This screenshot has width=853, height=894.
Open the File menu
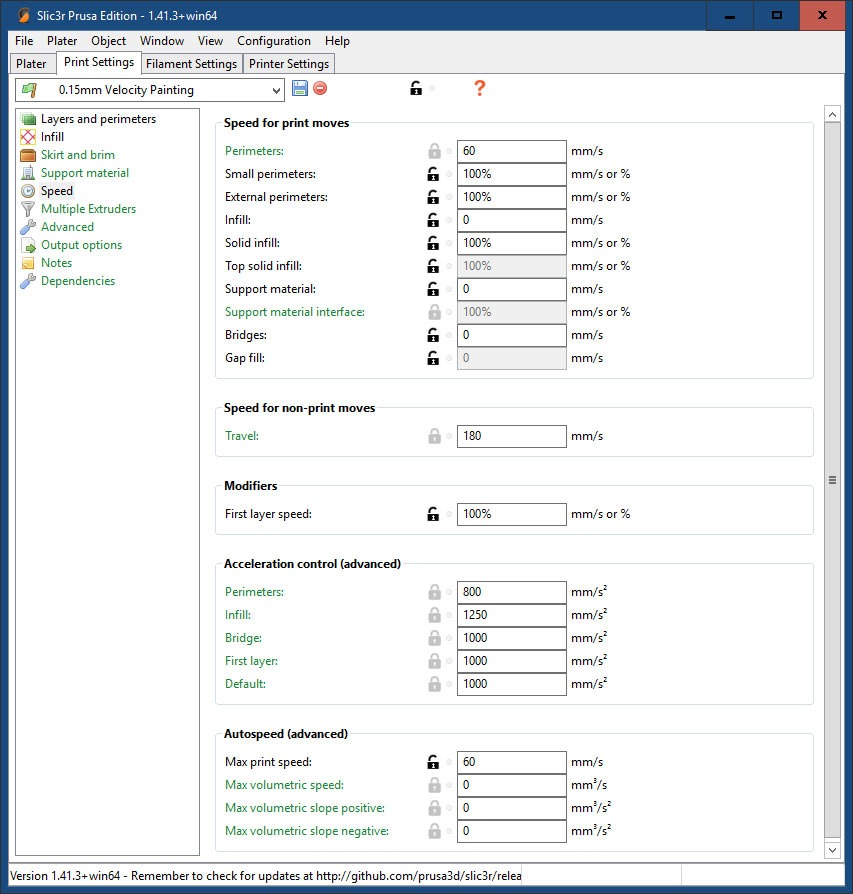(24, 41)
